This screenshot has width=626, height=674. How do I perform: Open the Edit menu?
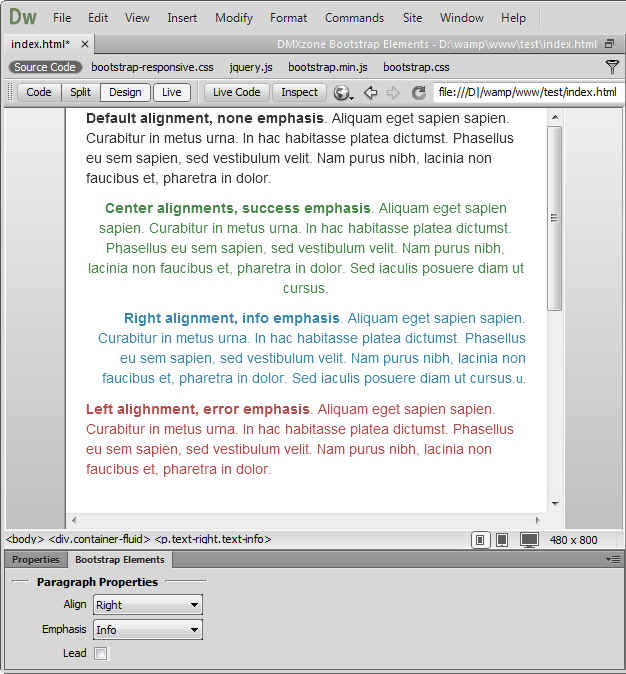click(98, 18)
